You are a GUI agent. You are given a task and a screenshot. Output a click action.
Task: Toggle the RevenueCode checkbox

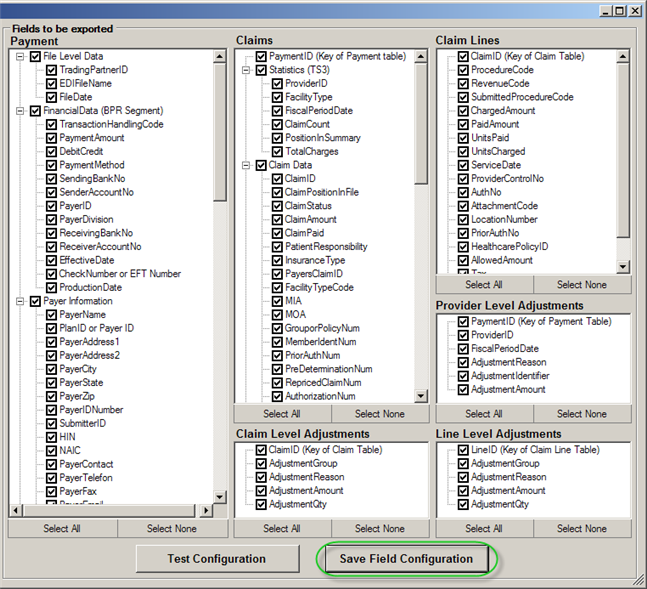[463, 84]
